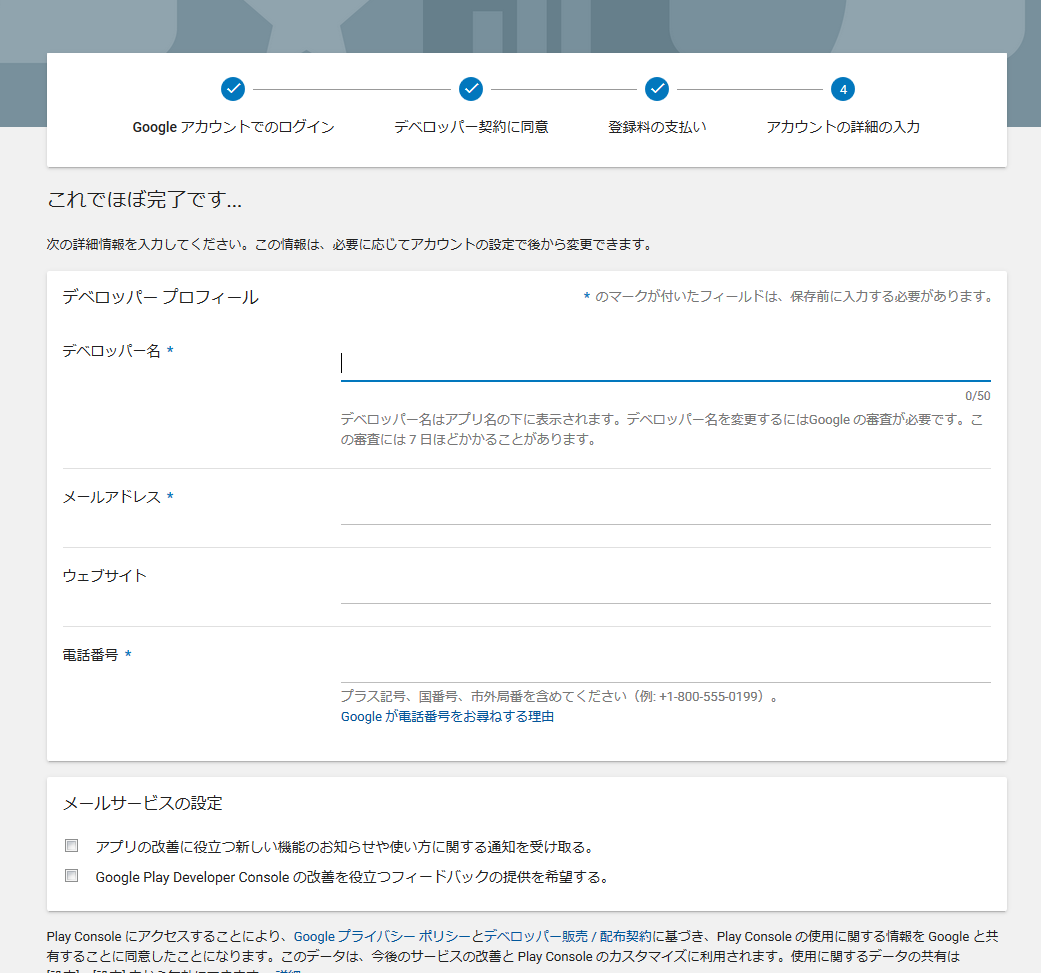
Task: Select the "デベロッパー契約に同意" step label
Action: [x=471, y=127]
